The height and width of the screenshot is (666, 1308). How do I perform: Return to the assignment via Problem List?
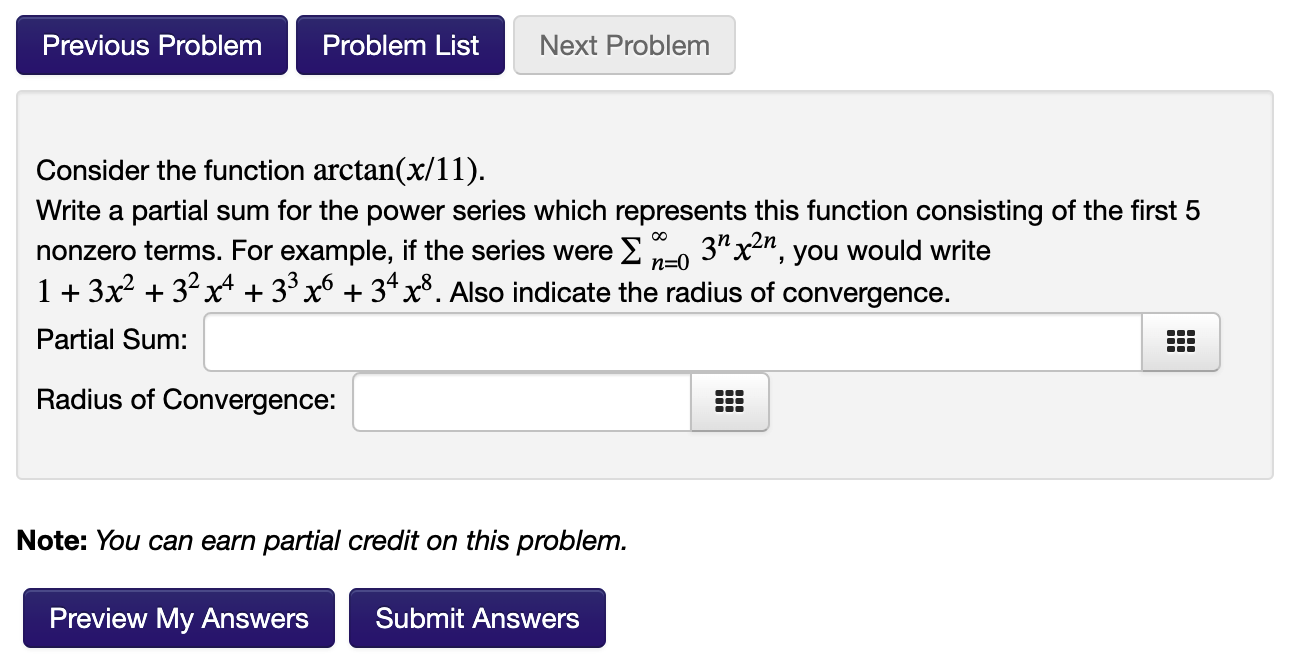point(400,44)
